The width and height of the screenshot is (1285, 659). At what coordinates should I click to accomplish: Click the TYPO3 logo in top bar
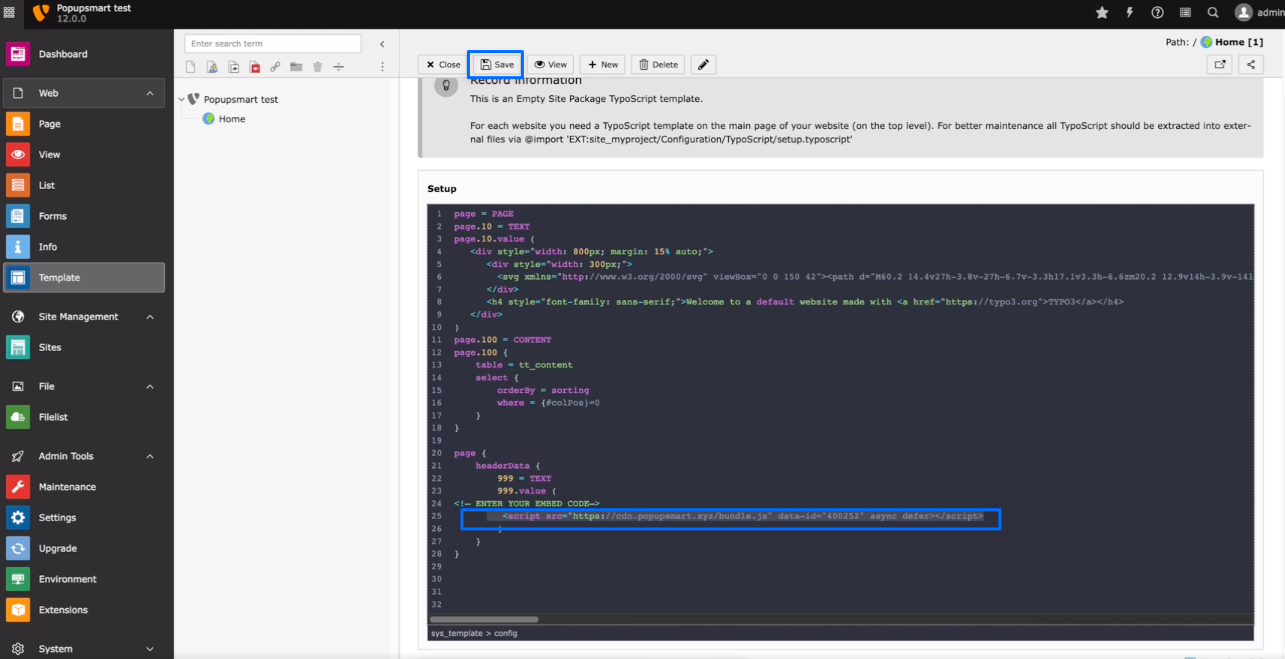[41, 13]
